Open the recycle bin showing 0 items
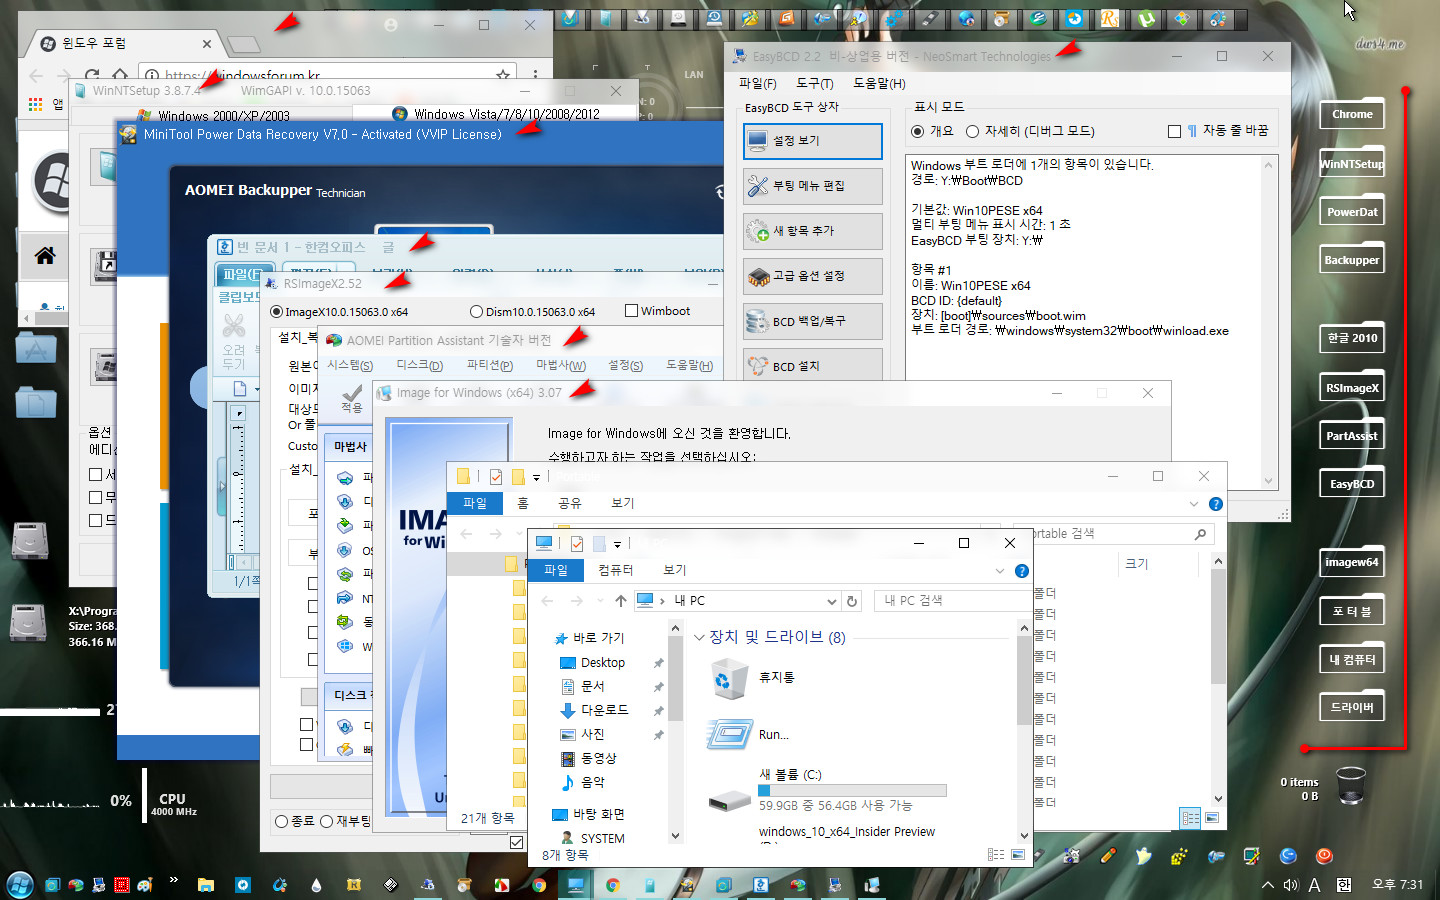Screen dimensions: 1440x900 pos(1350,785)
